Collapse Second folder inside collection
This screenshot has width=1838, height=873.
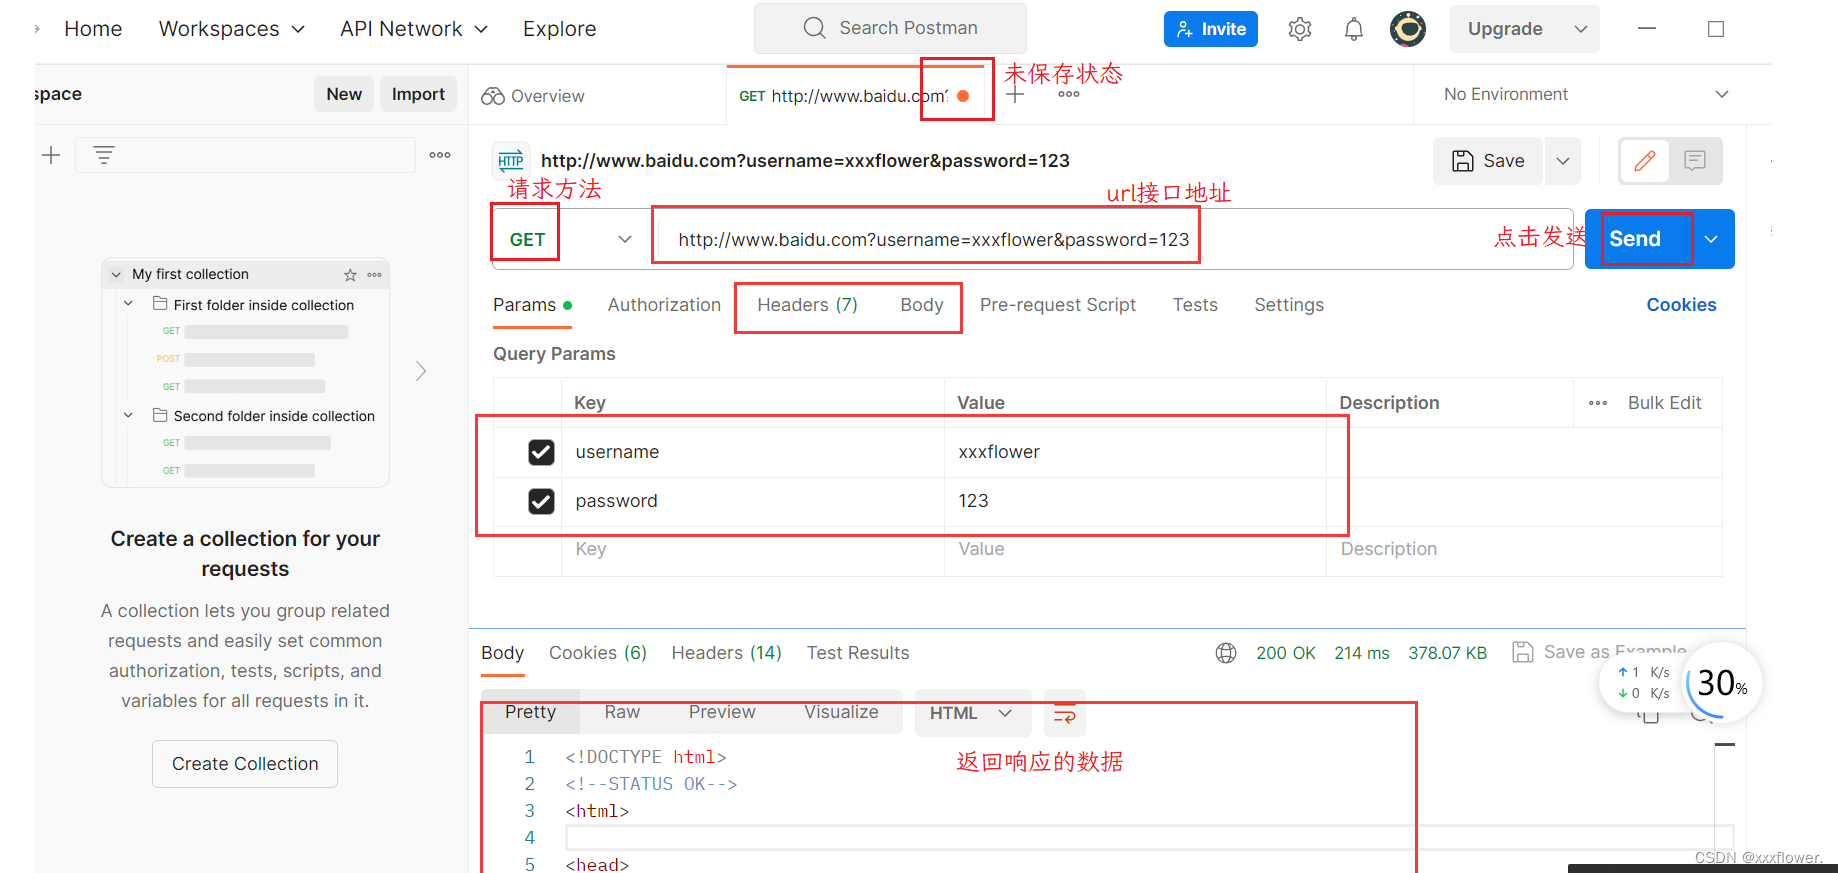tap(128, 414)
